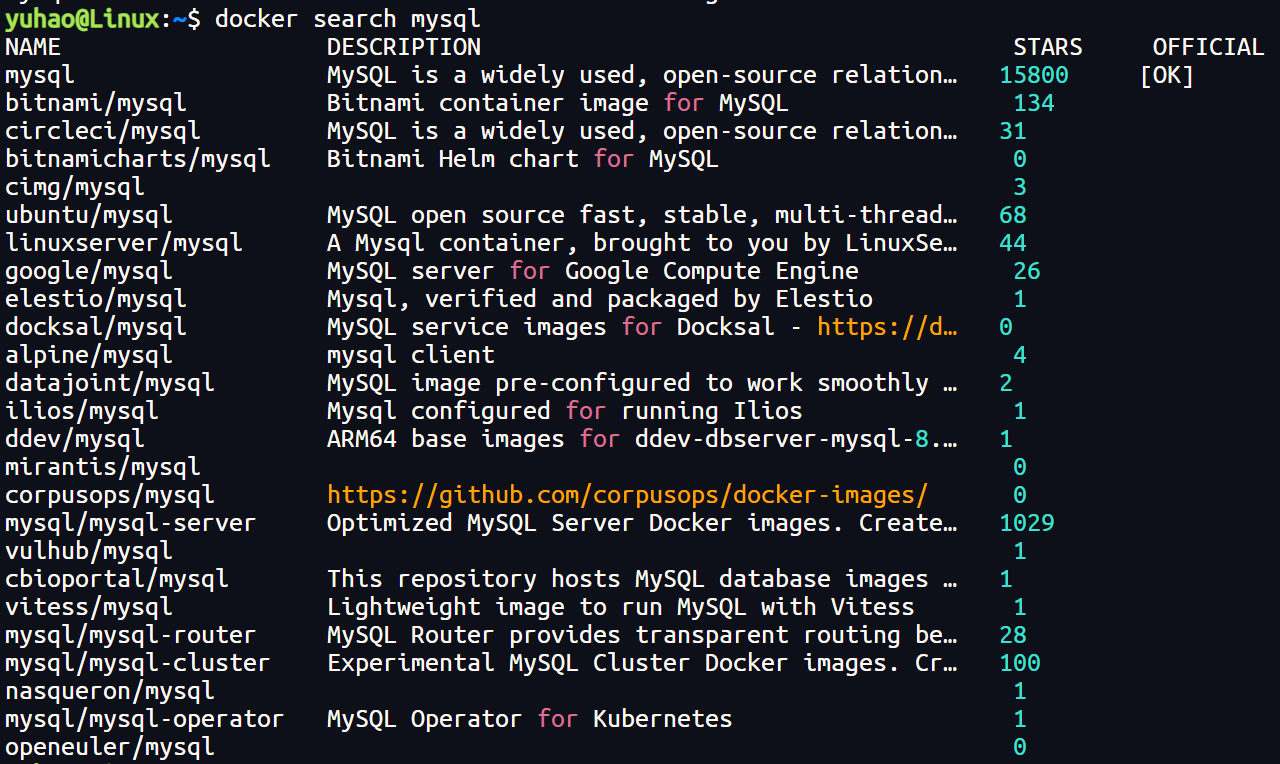The height and width of the screenshot is (764, 1280).
Task: Click the yuhao@Linux prompt text
Action: (81, 19)
